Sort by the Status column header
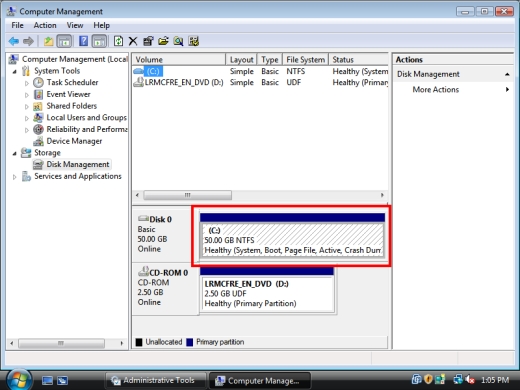Screen dimensions: 520x390 tap(359, 60)
